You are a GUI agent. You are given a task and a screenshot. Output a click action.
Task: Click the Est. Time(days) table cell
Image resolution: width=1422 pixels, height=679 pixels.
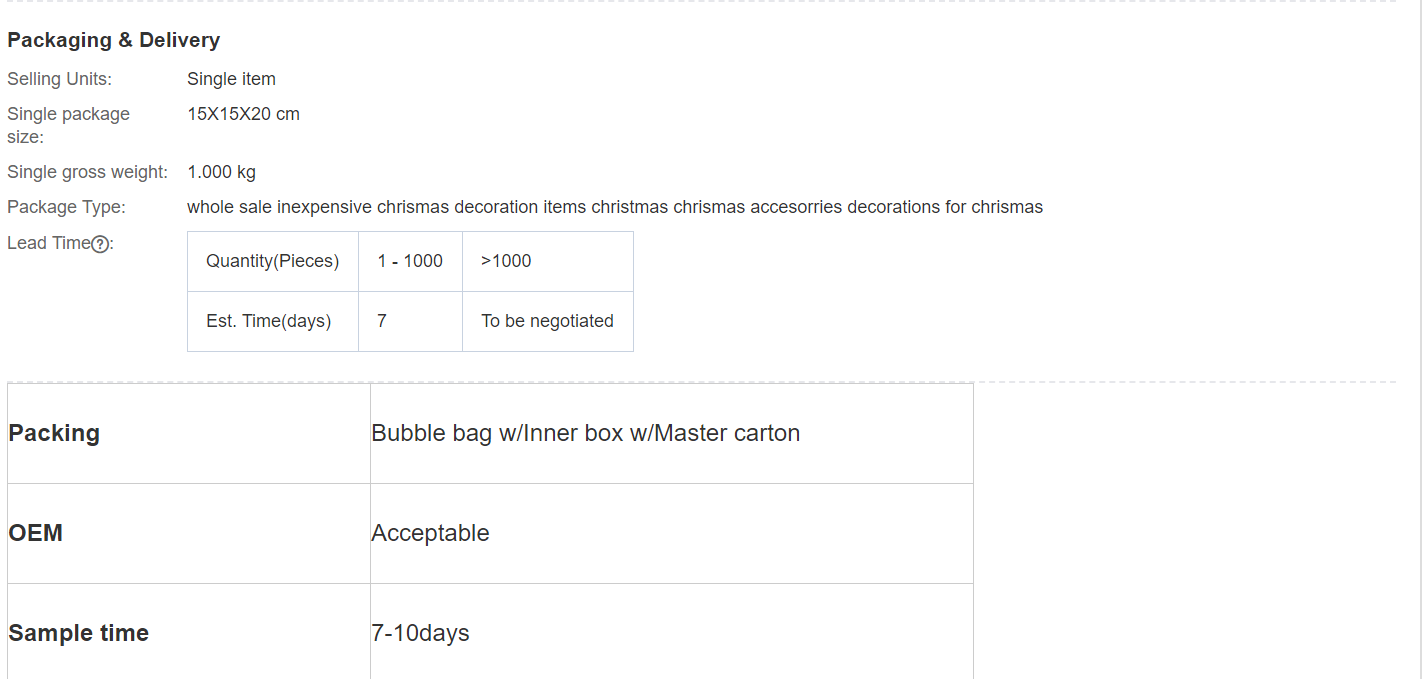click(x=268, y=321)
